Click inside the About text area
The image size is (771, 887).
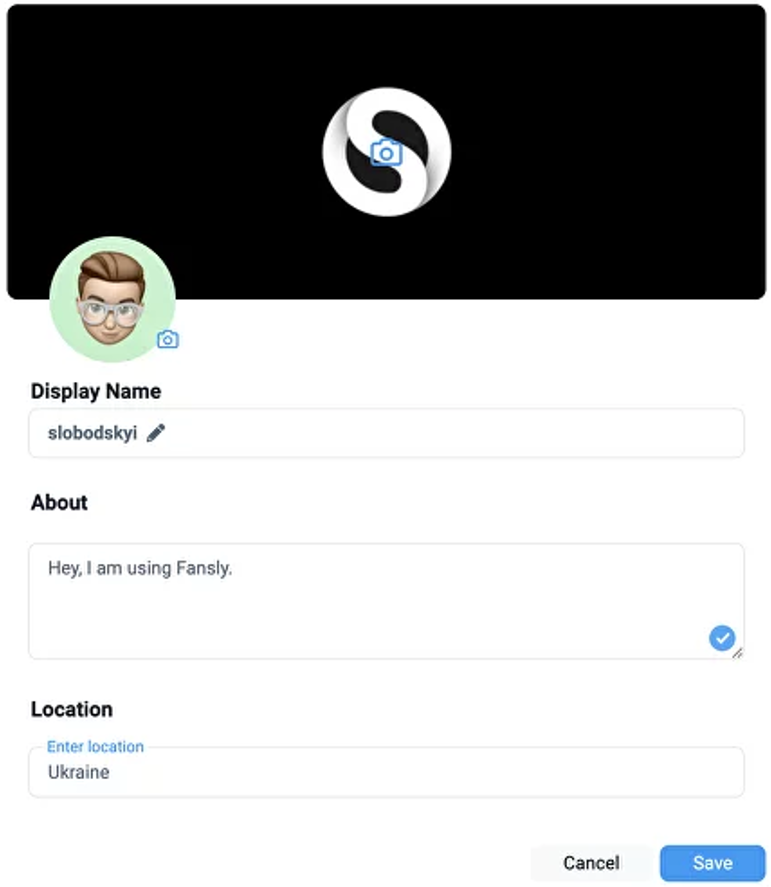click(386, 601)
